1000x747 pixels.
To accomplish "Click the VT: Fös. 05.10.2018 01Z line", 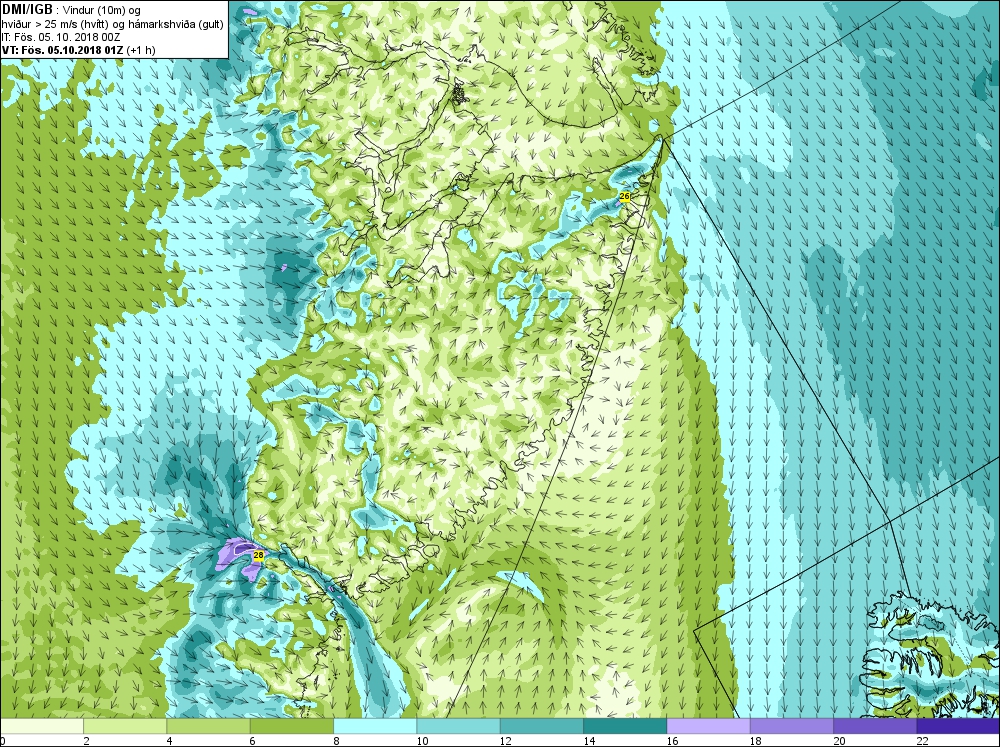I will coord(78,50).
